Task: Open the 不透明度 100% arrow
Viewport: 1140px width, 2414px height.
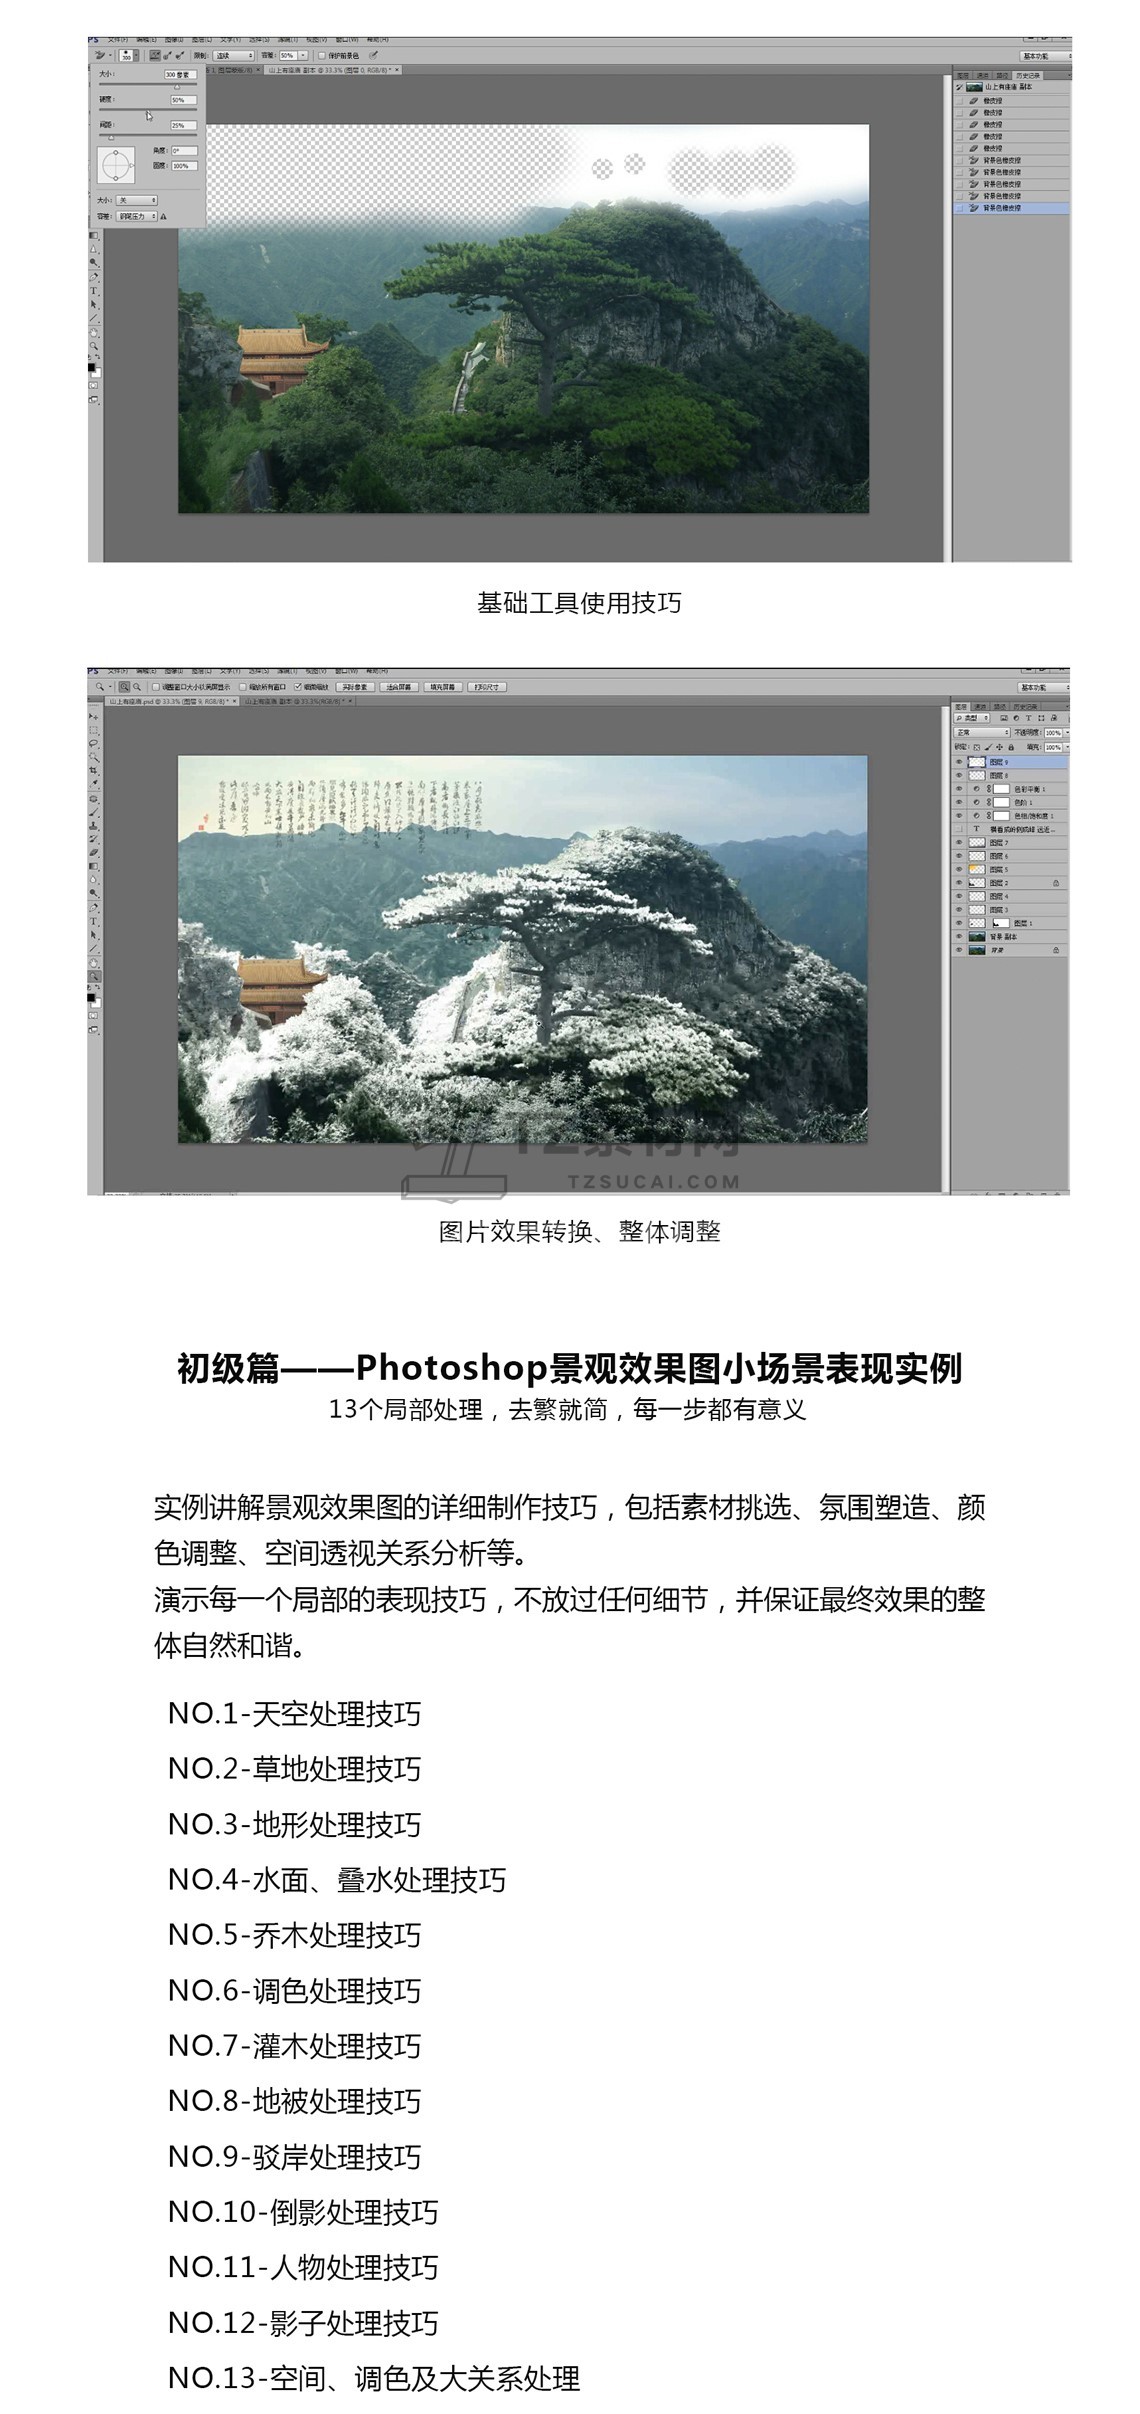Action: (1067, 732)
